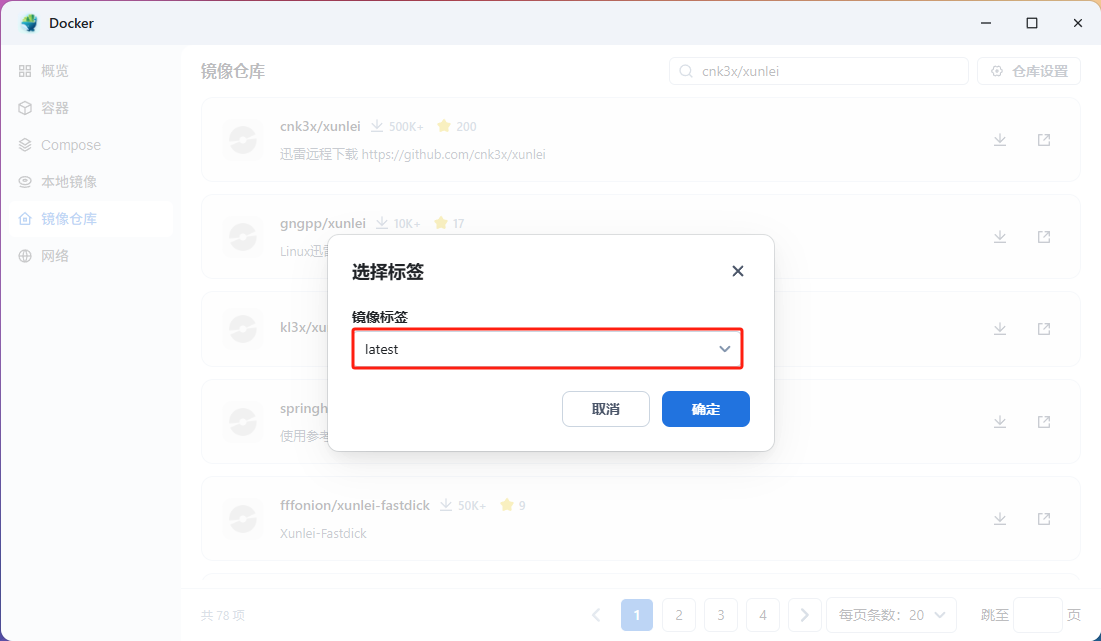
Task: Open the 镜像标签 latest dropdown
Action: coord(547,349)
